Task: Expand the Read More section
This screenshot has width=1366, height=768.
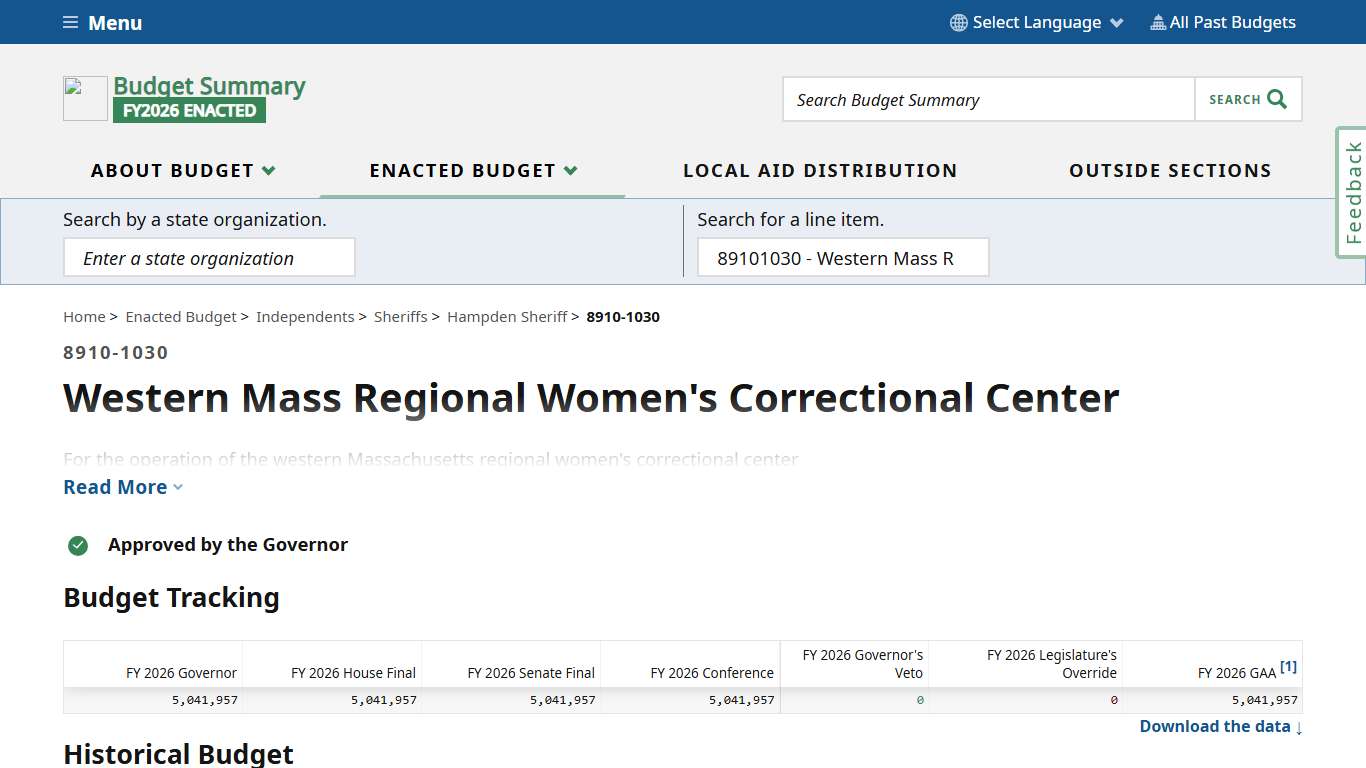Action: (x=122, y=487)
